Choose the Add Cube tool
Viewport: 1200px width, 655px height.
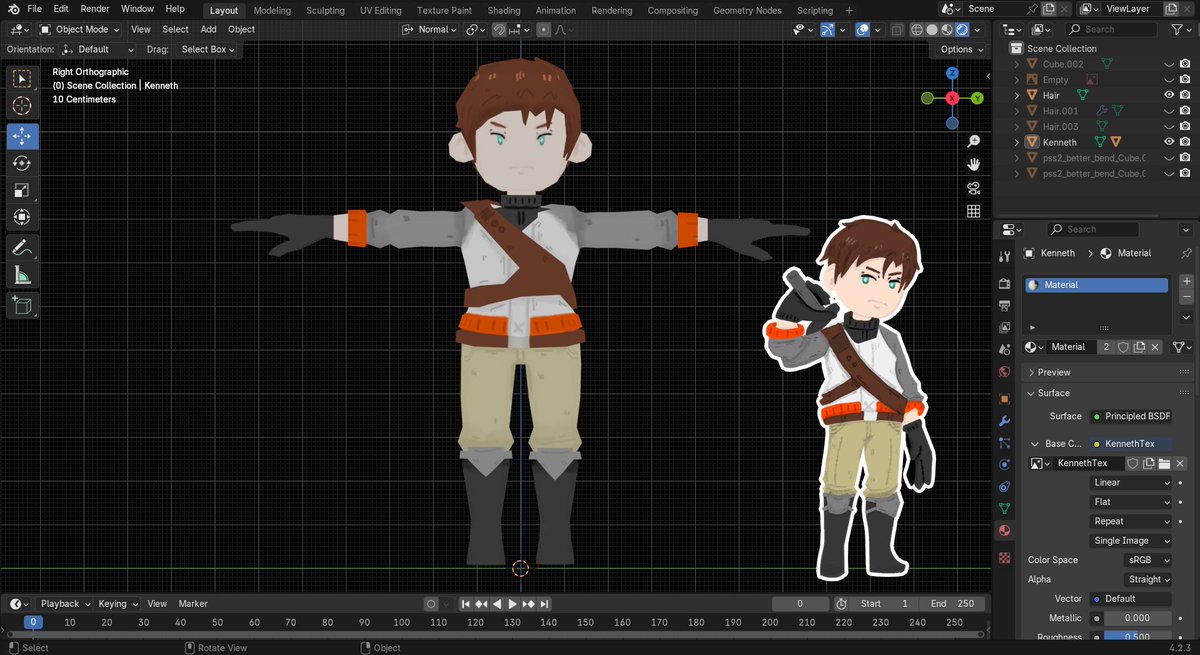[x=22, y=305]
